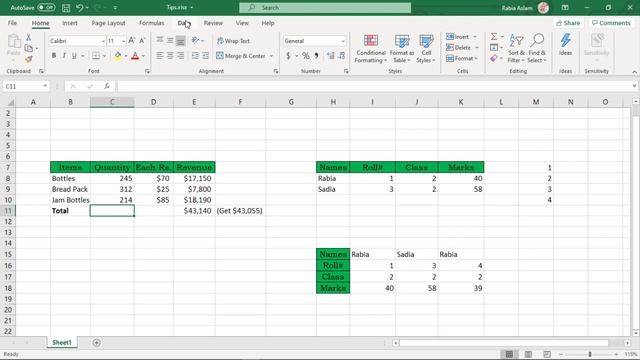The height and width of the screenshot is (360, 640).
Task: Click the Save icon in title bar
Action: 66,8
